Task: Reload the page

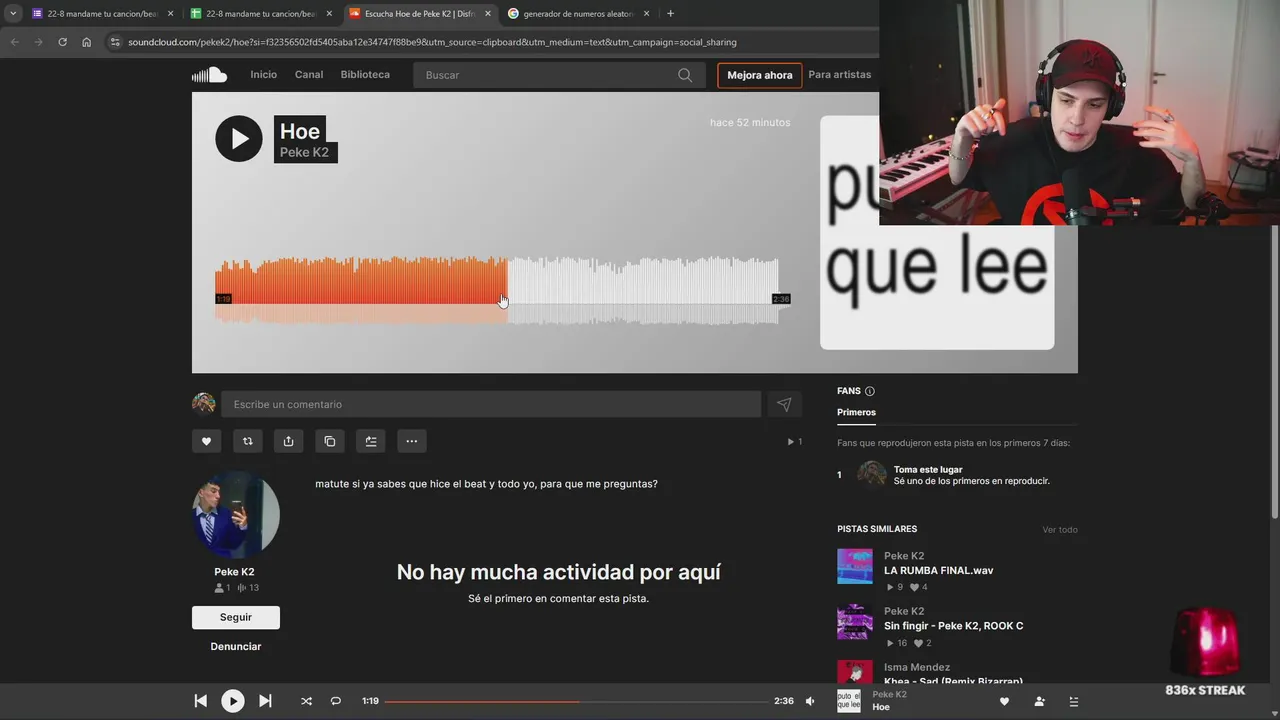Action: (x=62, y=42)
